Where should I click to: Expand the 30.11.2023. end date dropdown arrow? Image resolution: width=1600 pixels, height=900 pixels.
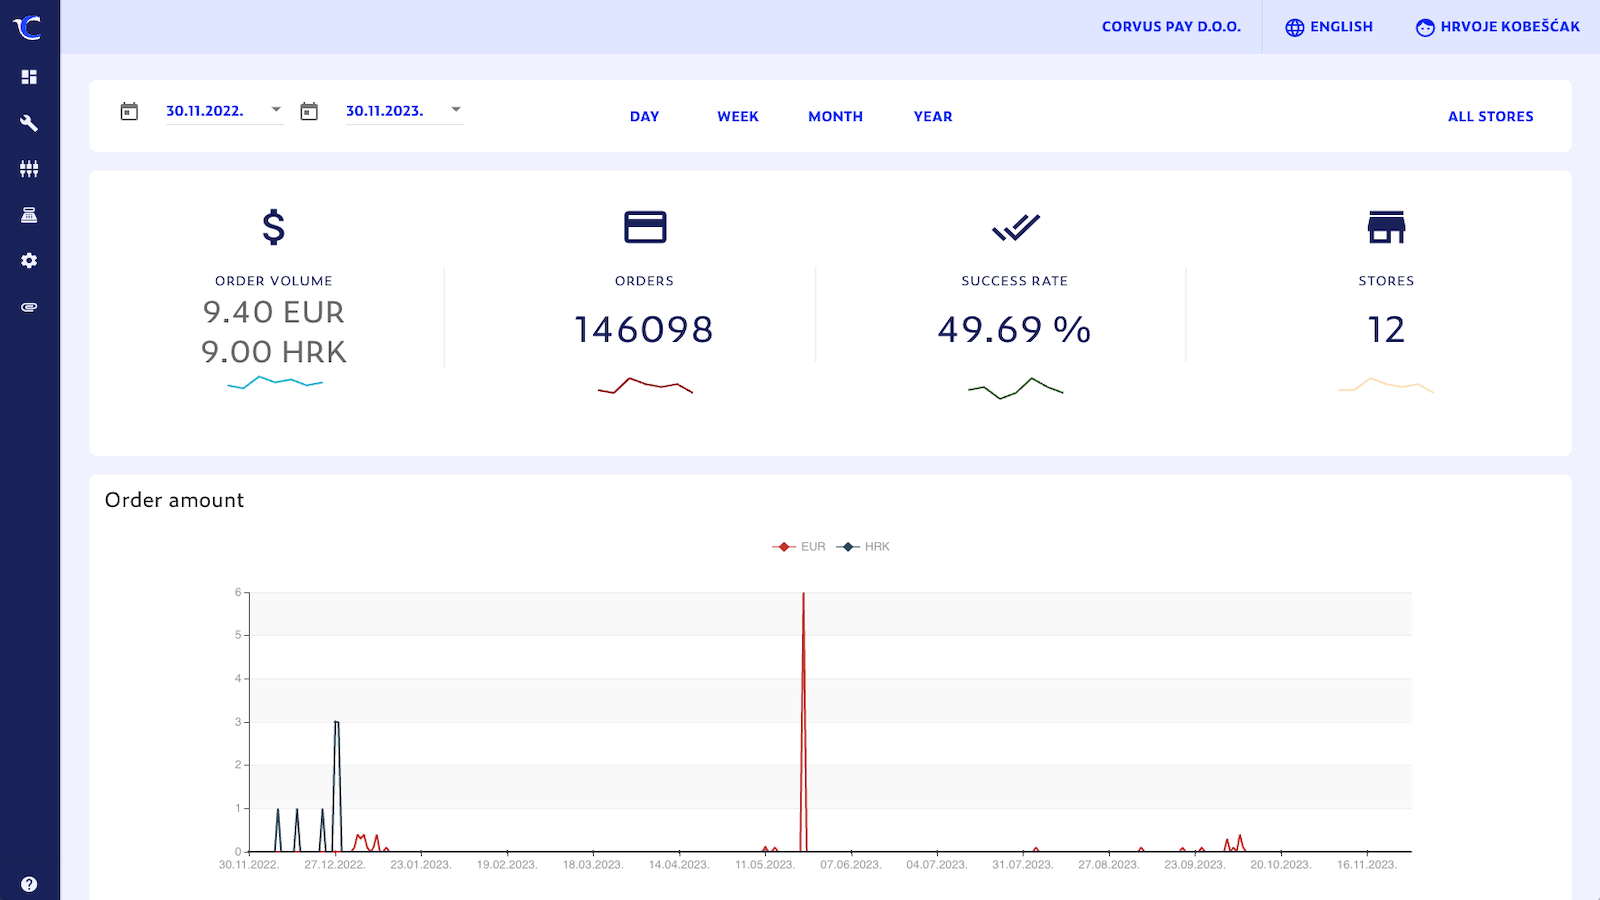pos(456,110)
